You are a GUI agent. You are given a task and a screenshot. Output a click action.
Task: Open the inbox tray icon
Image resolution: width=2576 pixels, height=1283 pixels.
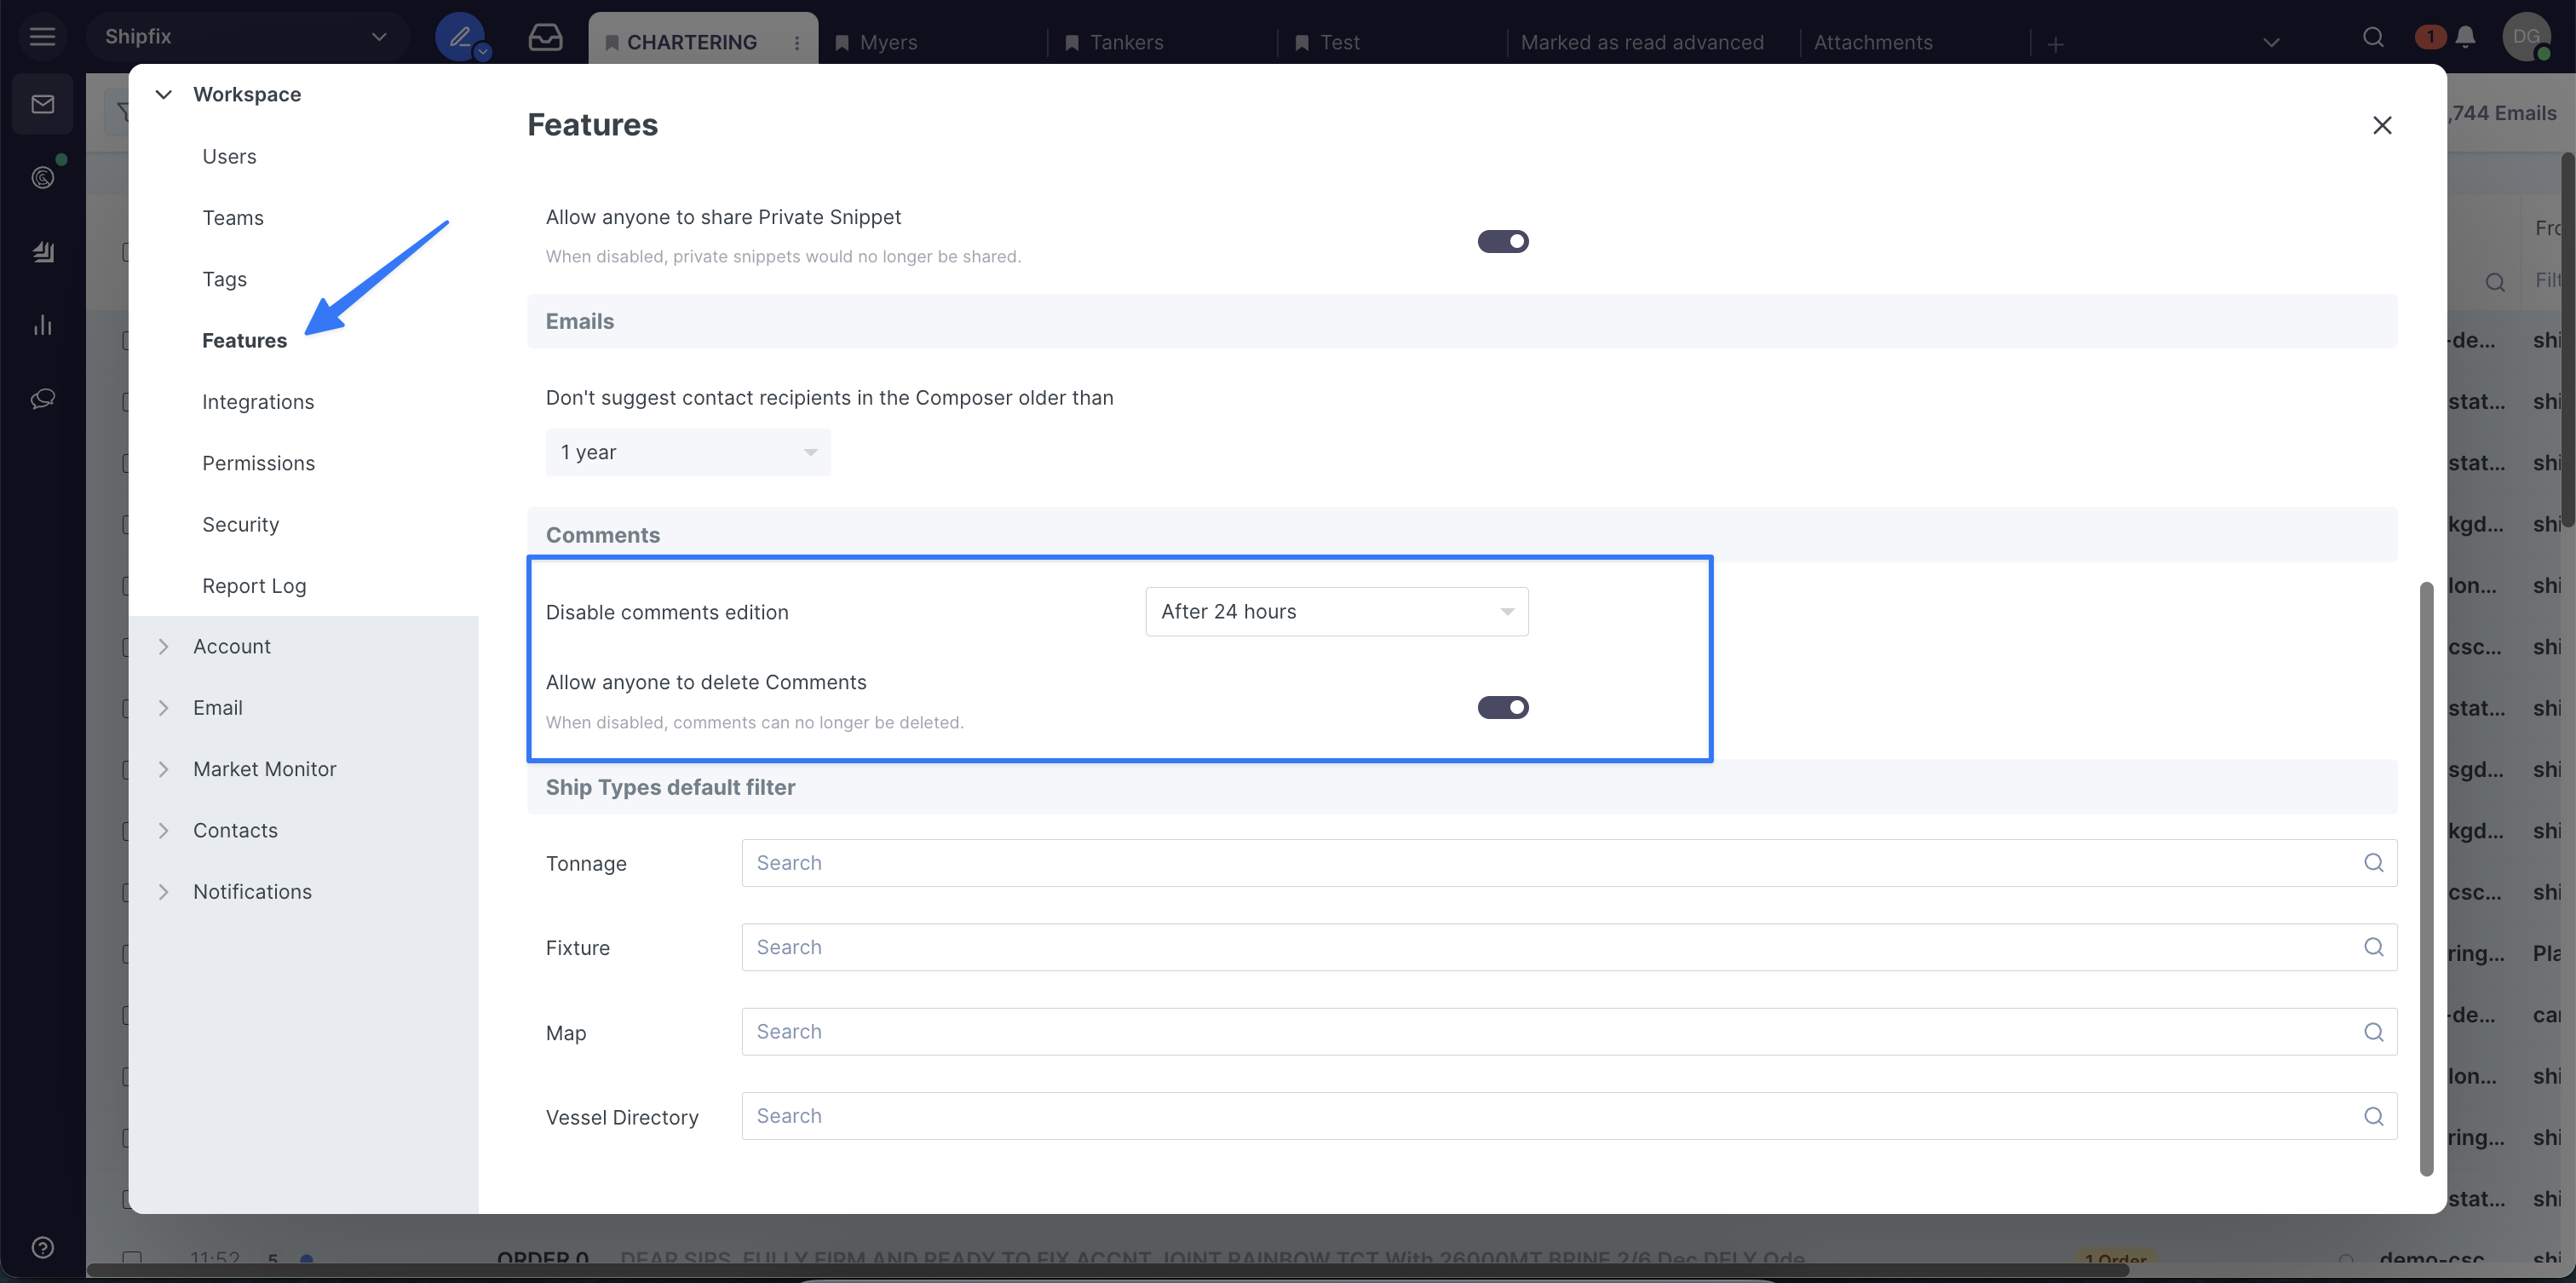(x=545, y=38)
